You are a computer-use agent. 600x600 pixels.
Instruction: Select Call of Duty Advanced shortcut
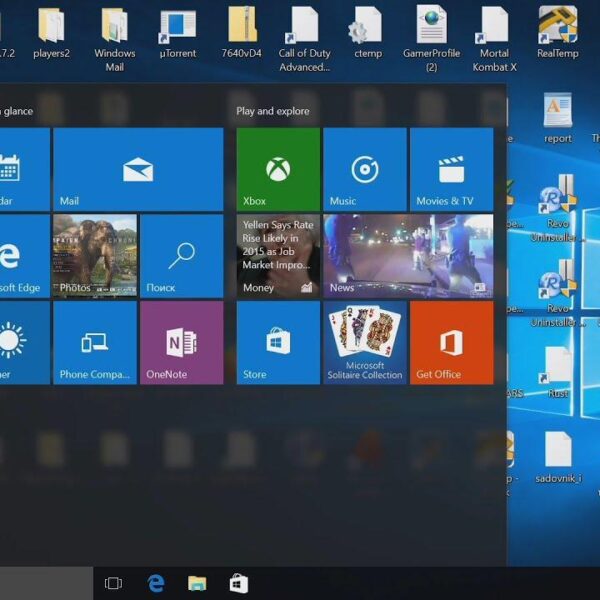[x=305, y=40]
